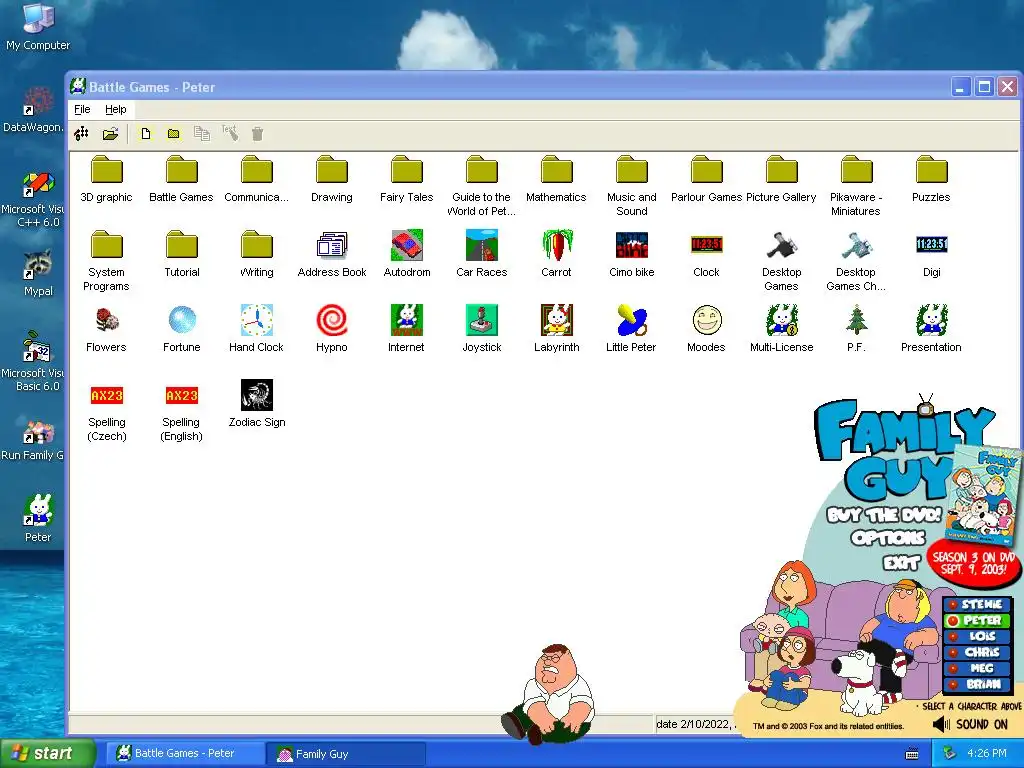Select the Joystick program icon
Screen dimensions: 1024x768
tap(482, 320)
